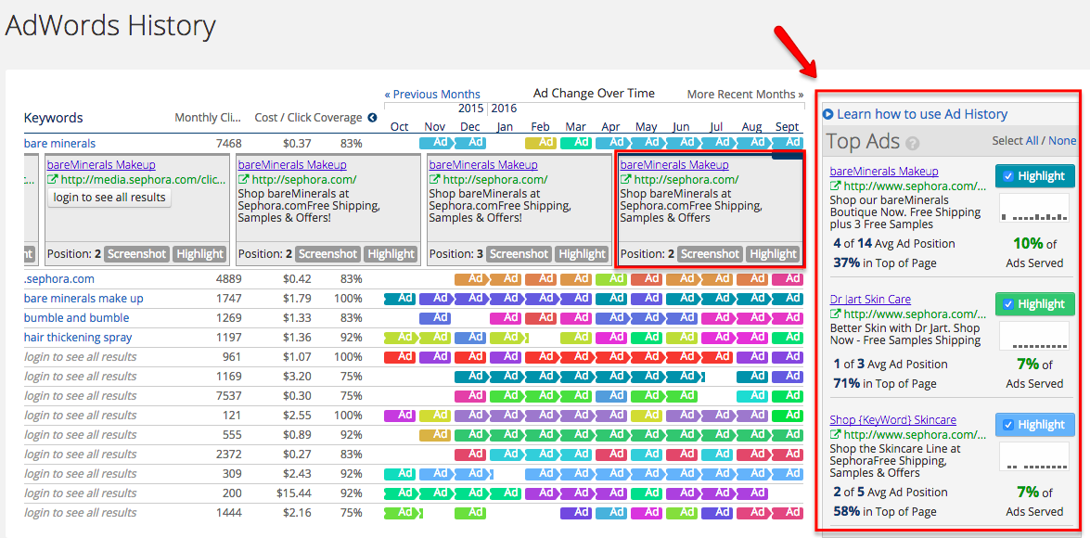Click pink Sept Ad marker in .sephora.com row

[x=788, y=279]
